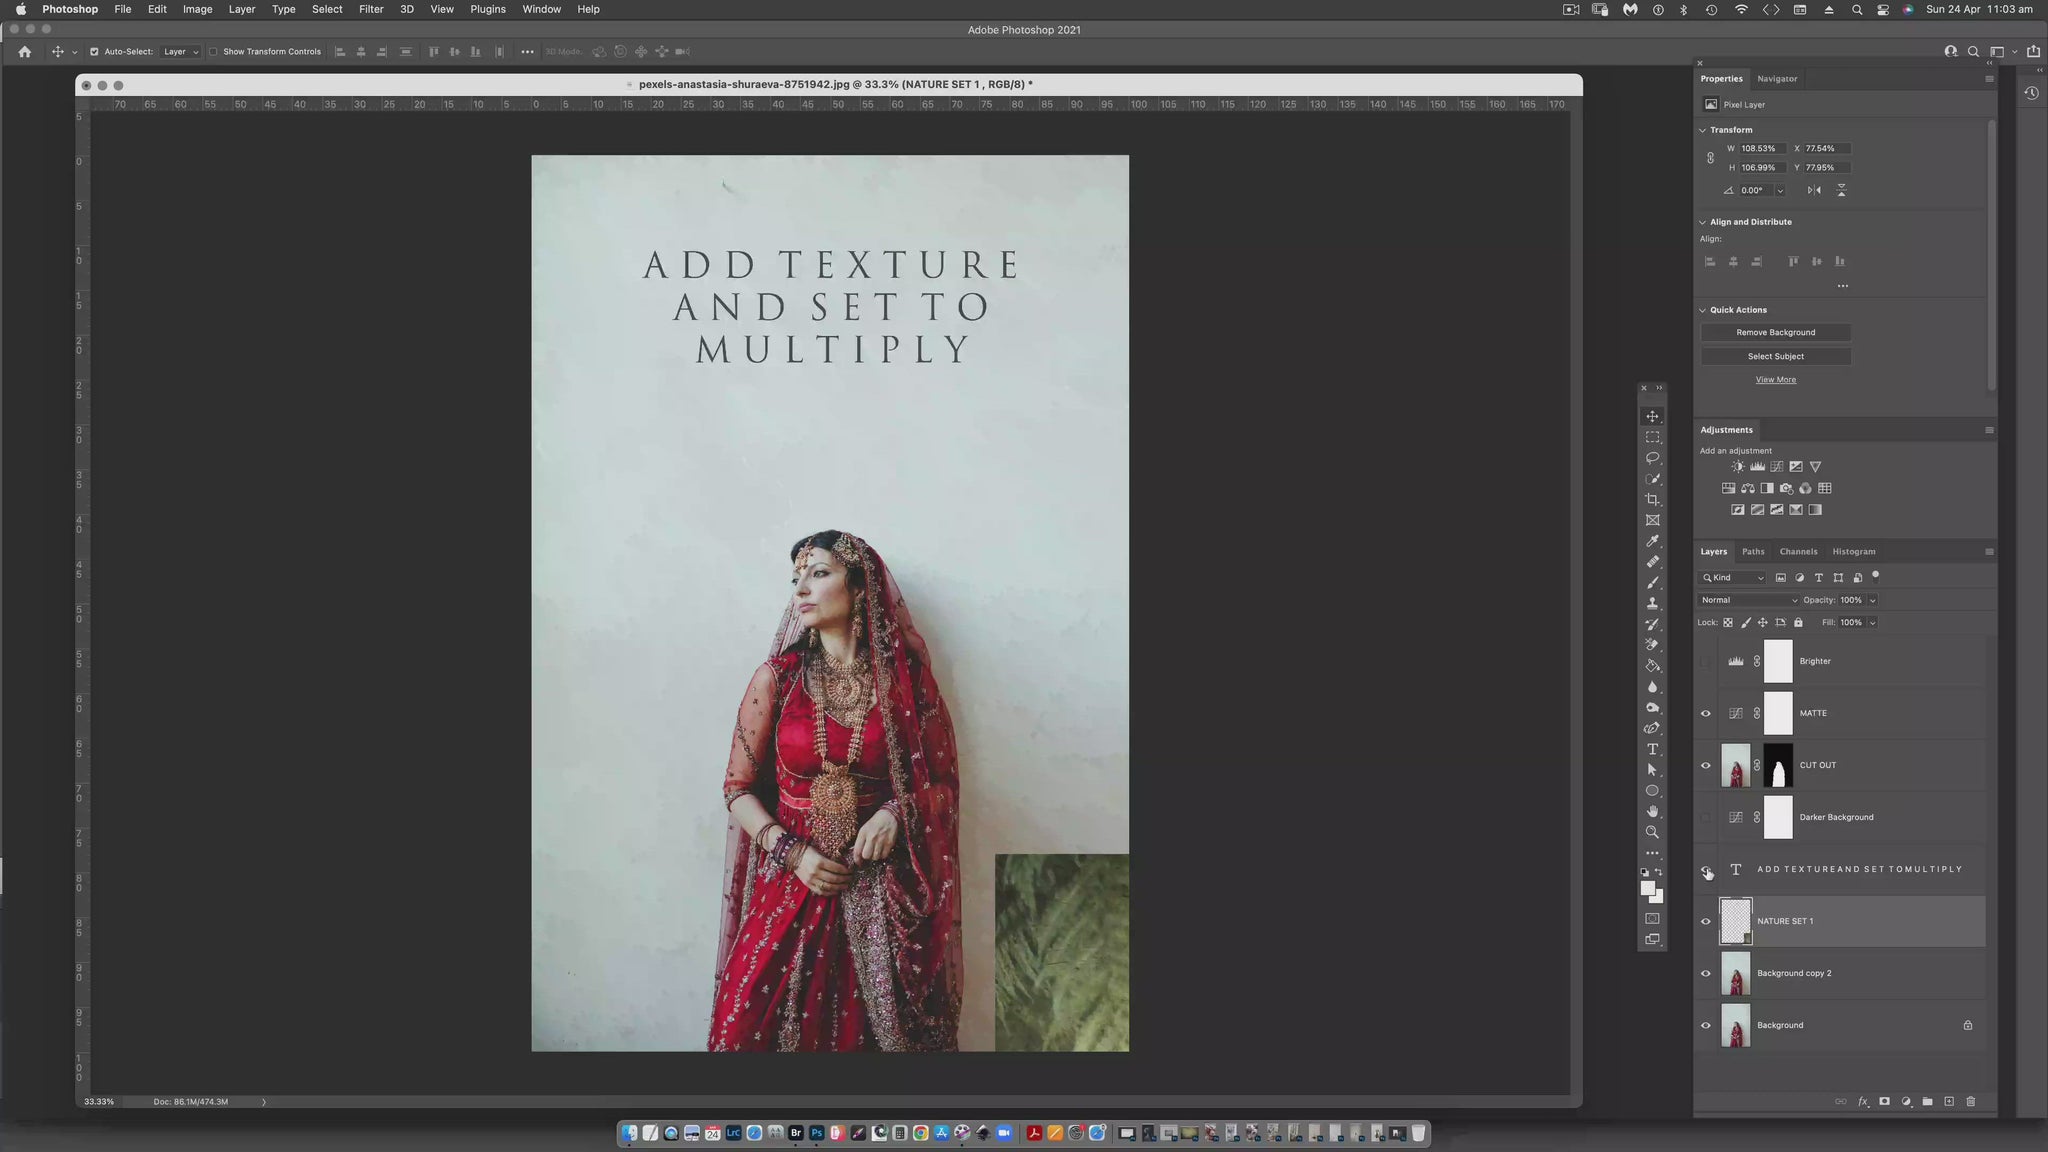Select the Lasso tool
This screenshot has height=1152, width=2048.
[1652, 458]
